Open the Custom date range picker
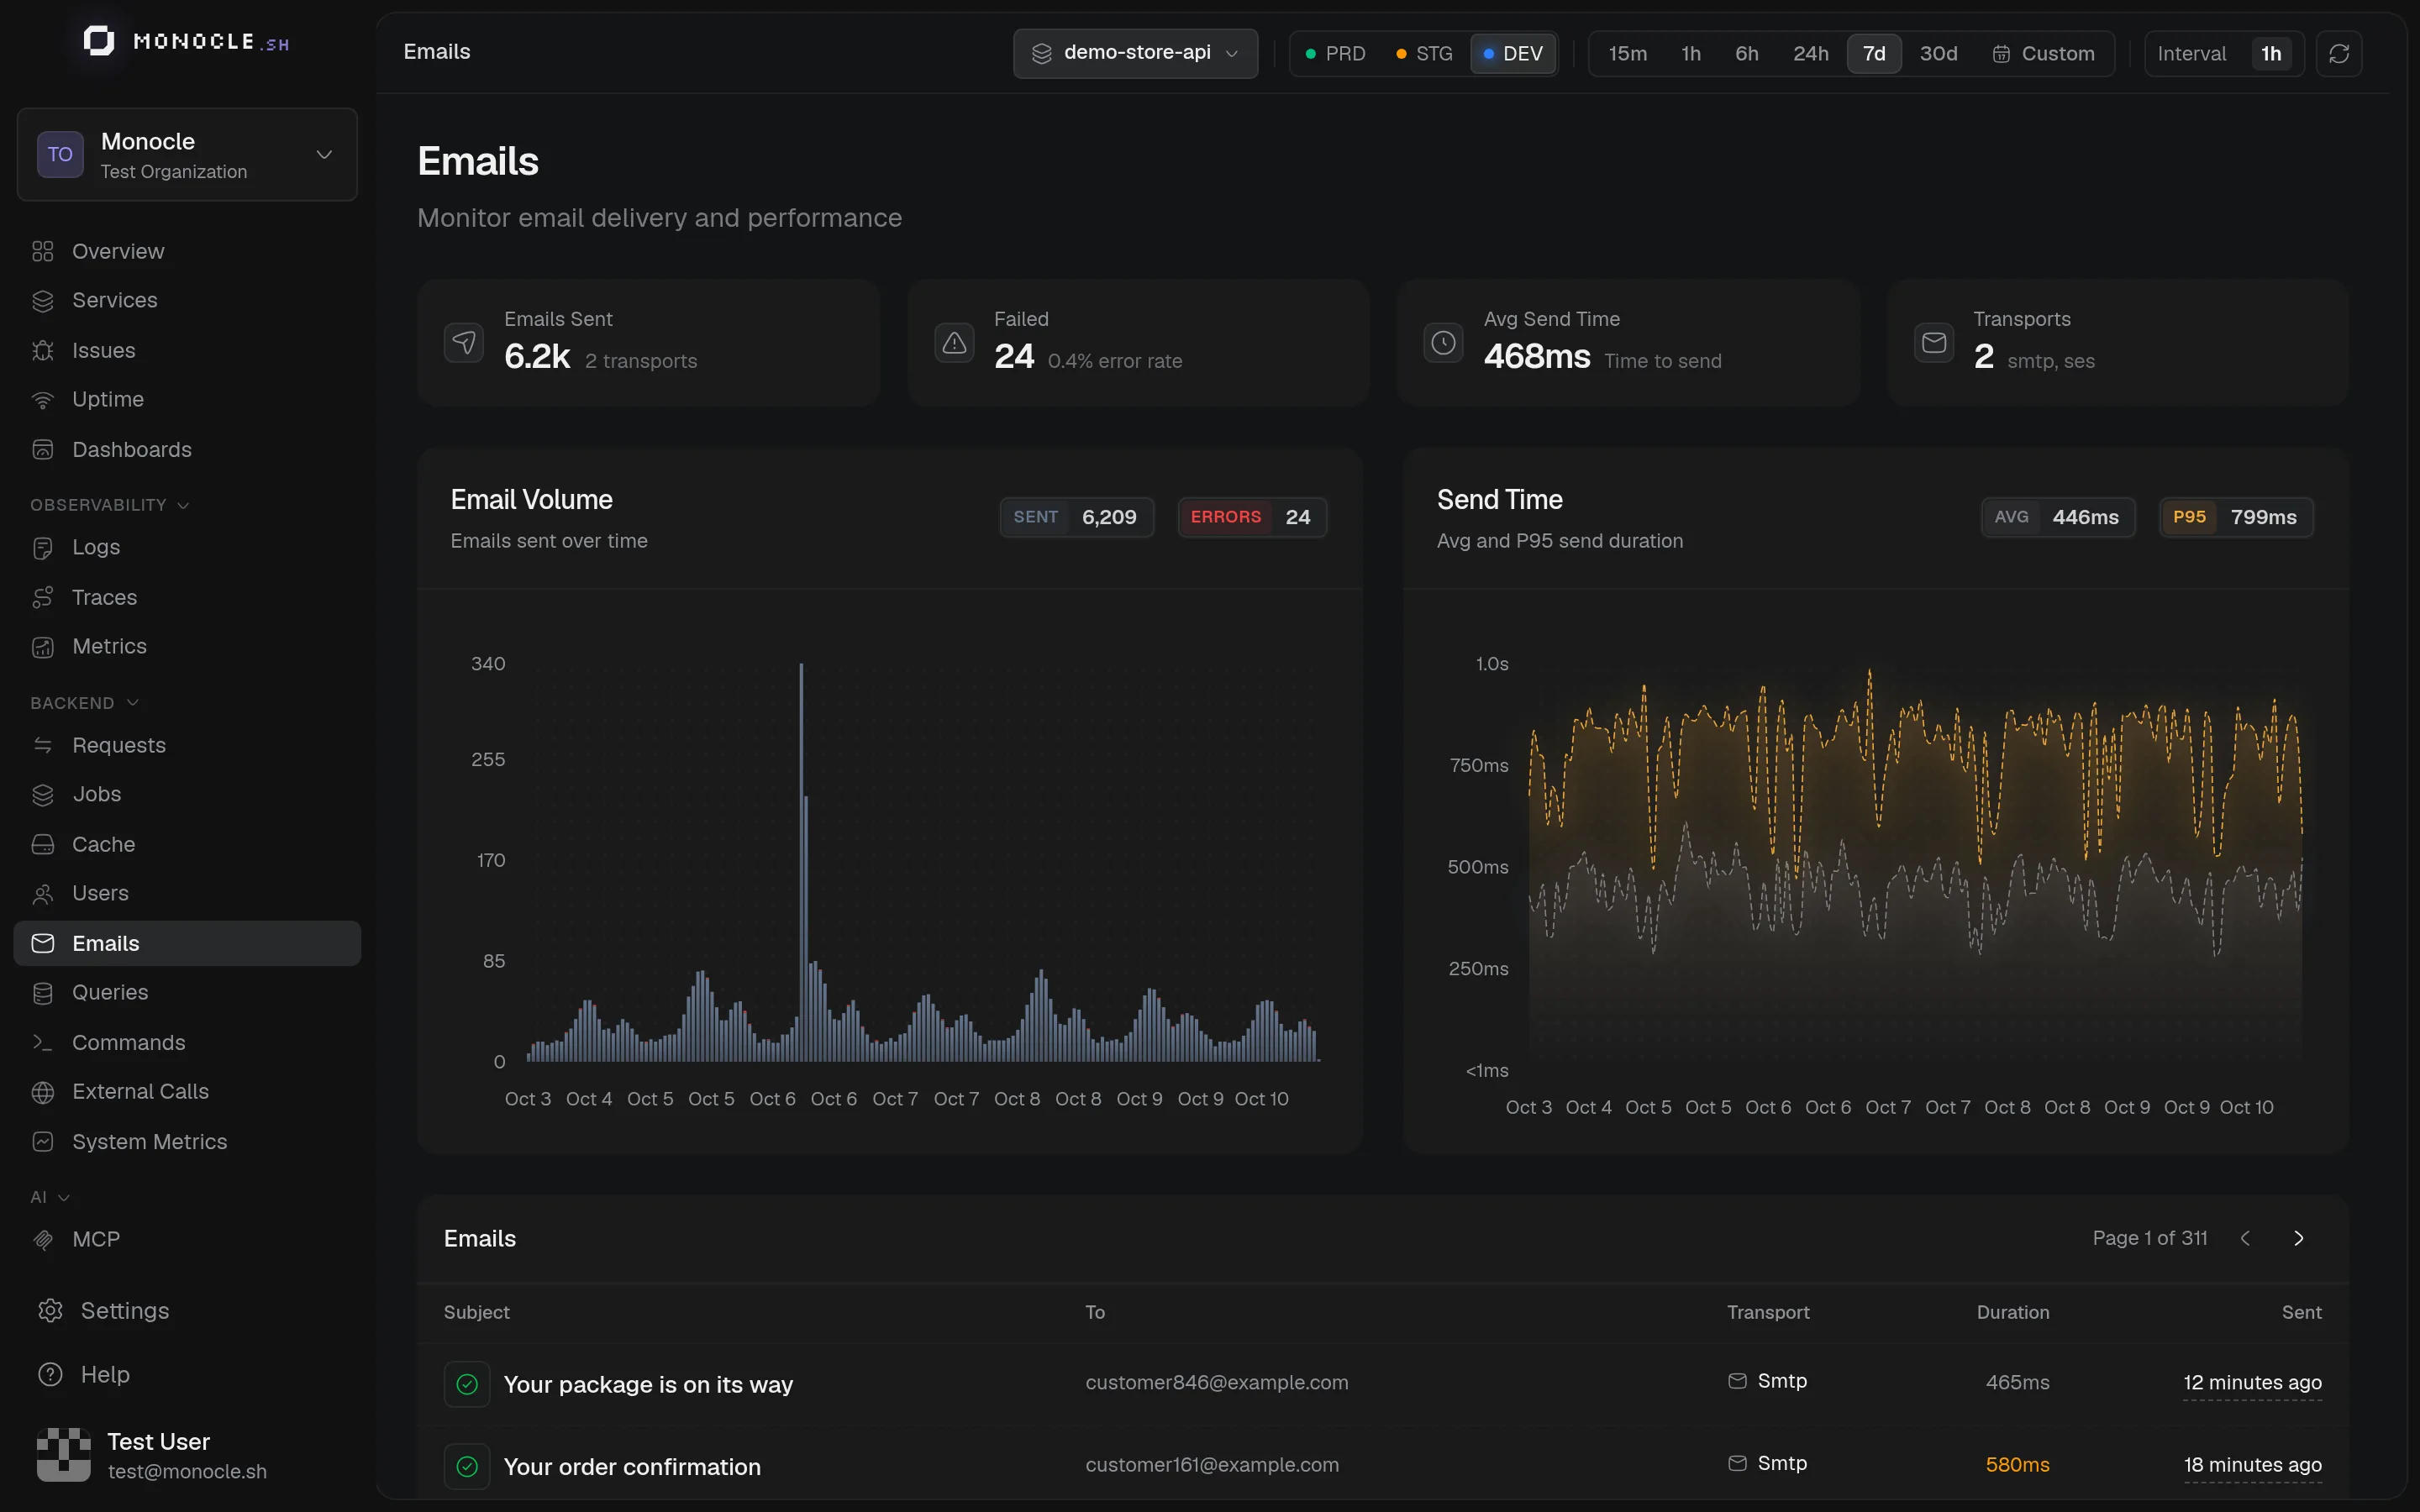This screenshot has height=1512, width=2420. [x=2043, y=53]
